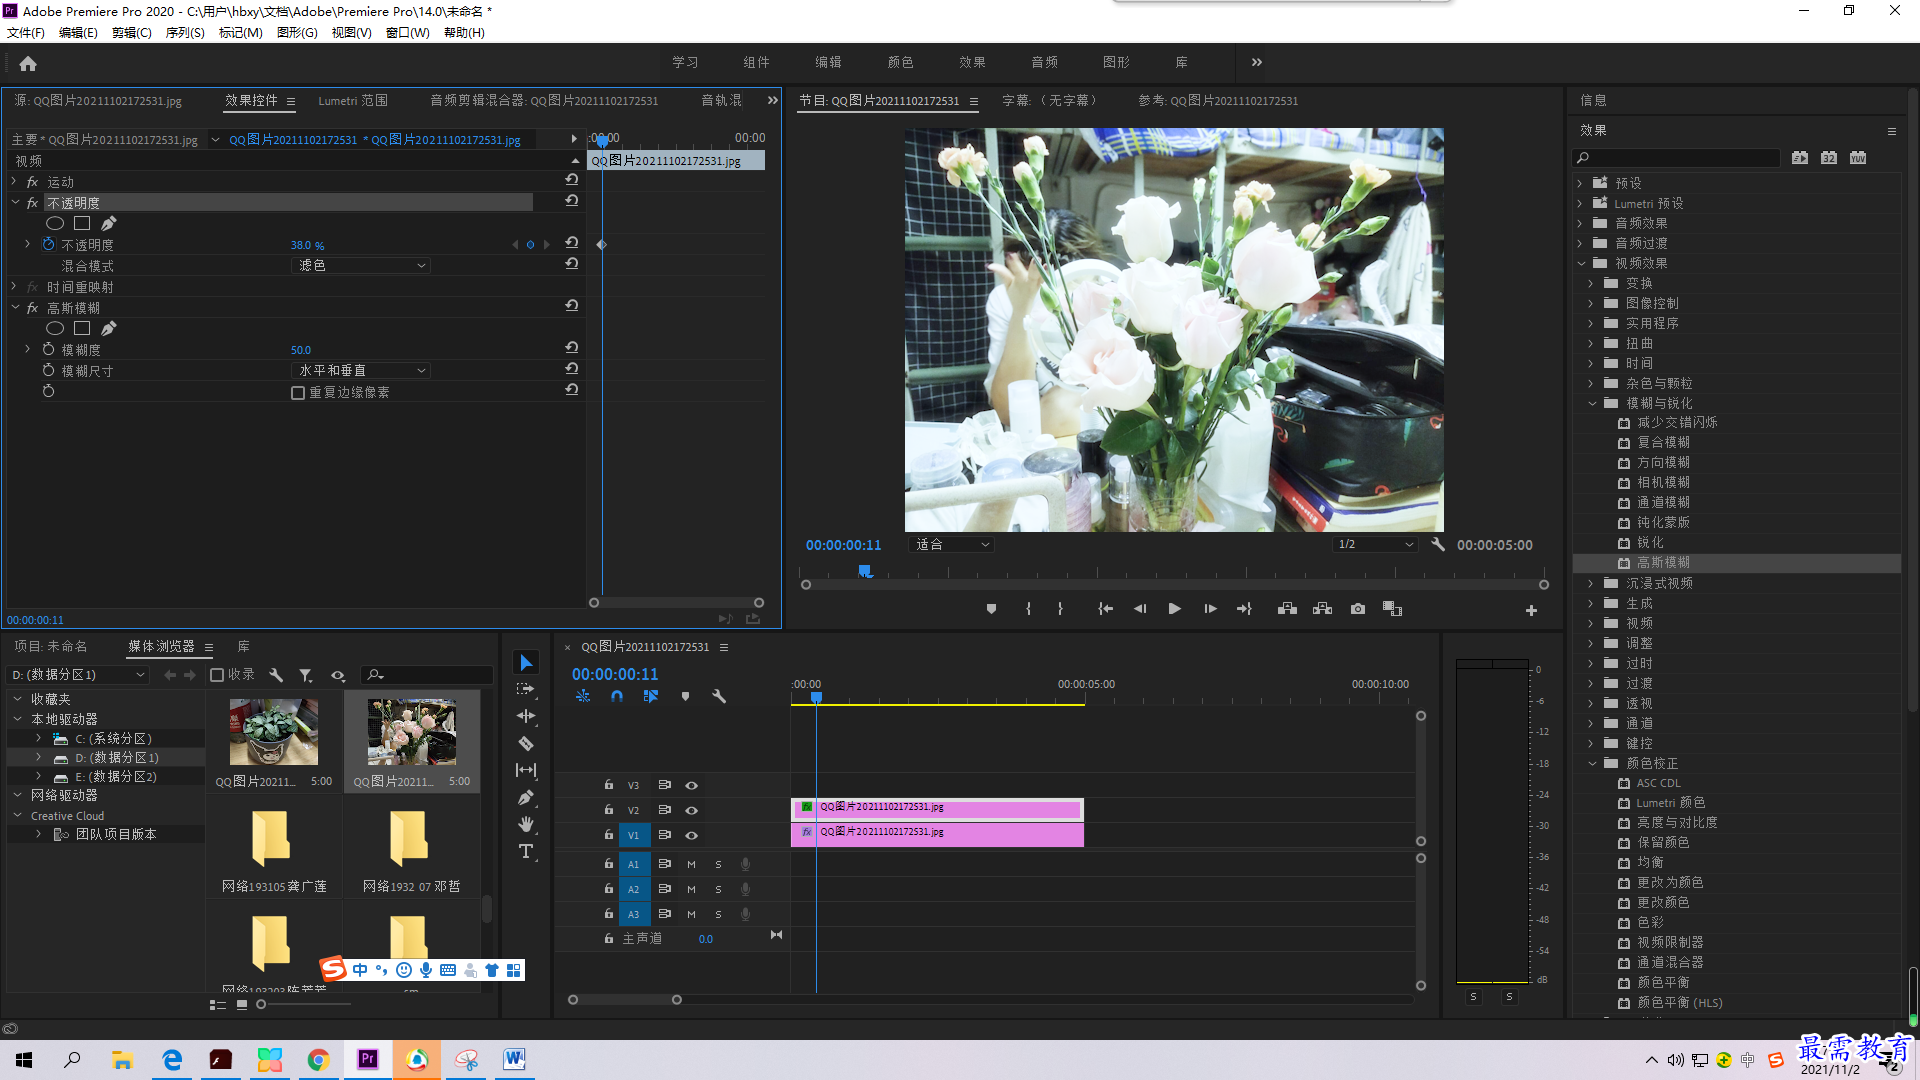Image resolution: width=1920 pixels, height=1080 pixels.
Task: Click the Export Frame camera icon
Action: (x=1357, y=609)
